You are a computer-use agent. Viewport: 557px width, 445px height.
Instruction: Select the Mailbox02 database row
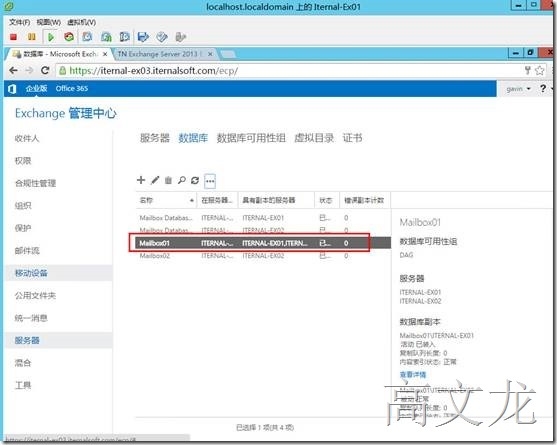pyautogui.click(x=263, y=256)
